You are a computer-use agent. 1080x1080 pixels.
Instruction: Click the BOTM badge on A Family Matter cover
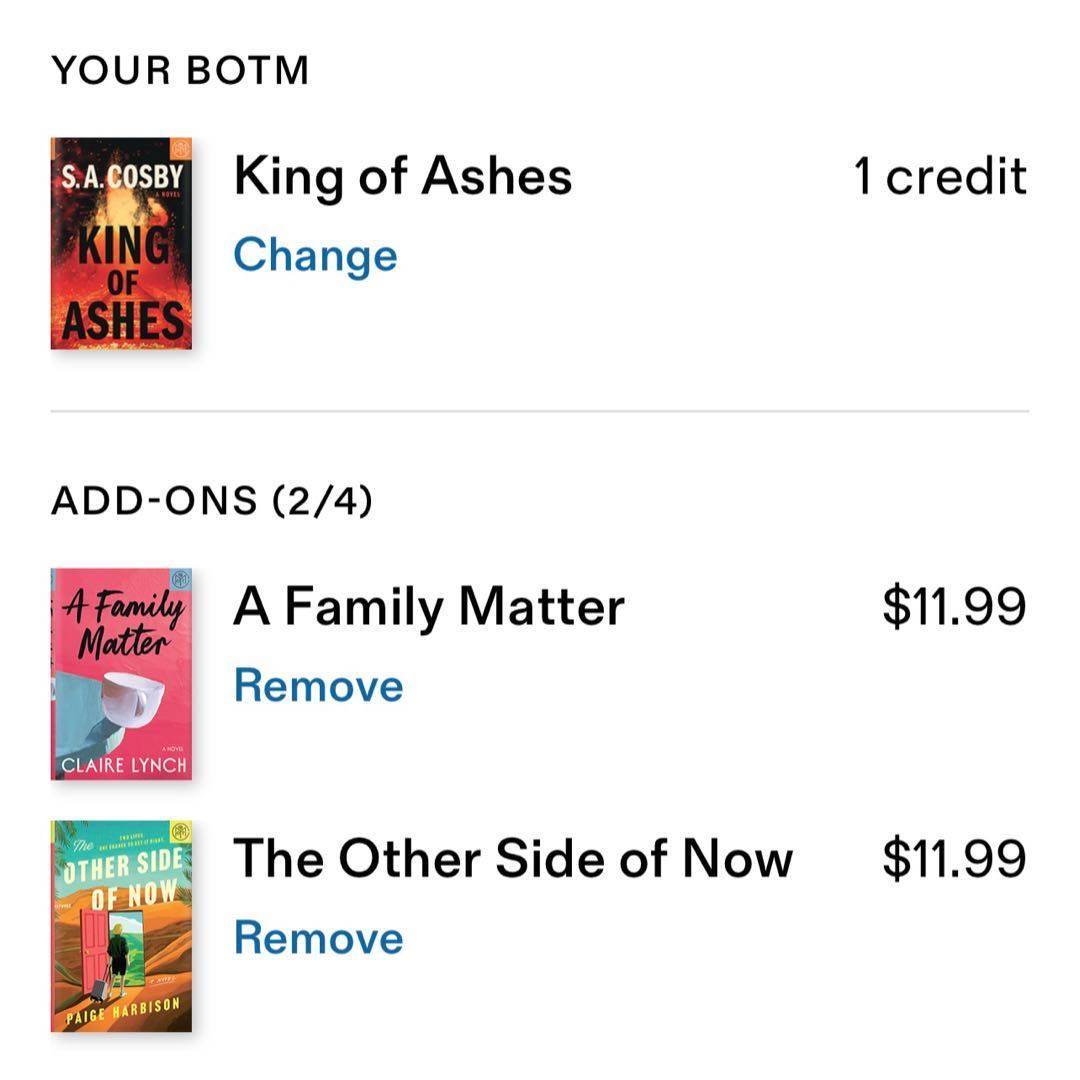click(x=180, y=580)
